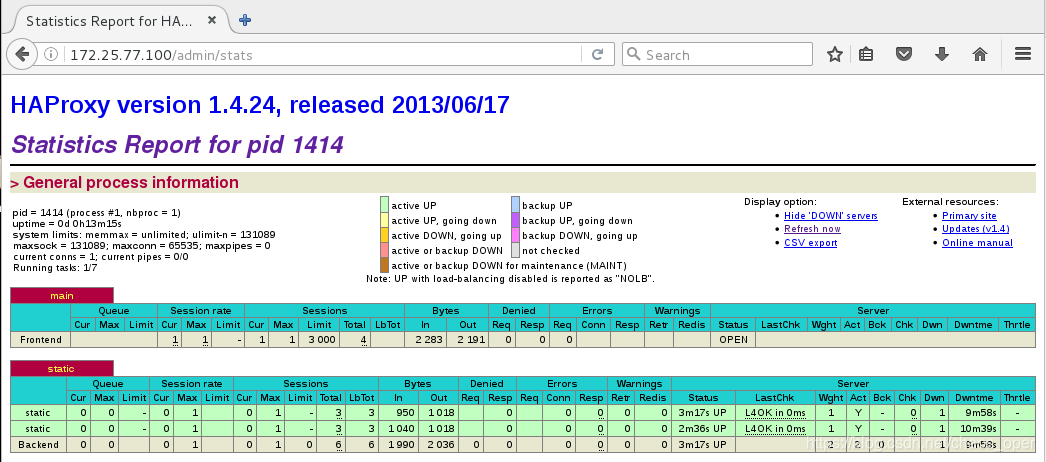Click the HAProxy version 1.4.24 heading
Screen dimensions: 1046x462
click(260, 105)
